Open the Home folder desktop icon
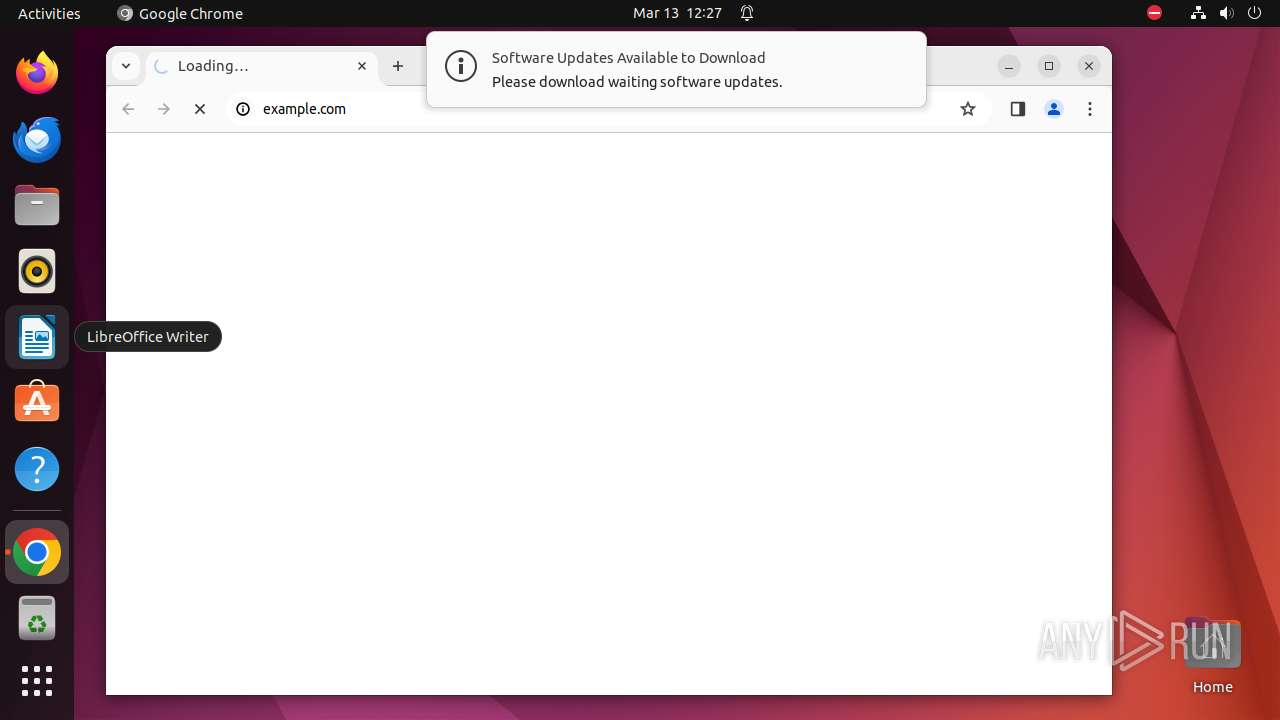This screenshot has width=1280, height=720. [x=1212, y=655]
